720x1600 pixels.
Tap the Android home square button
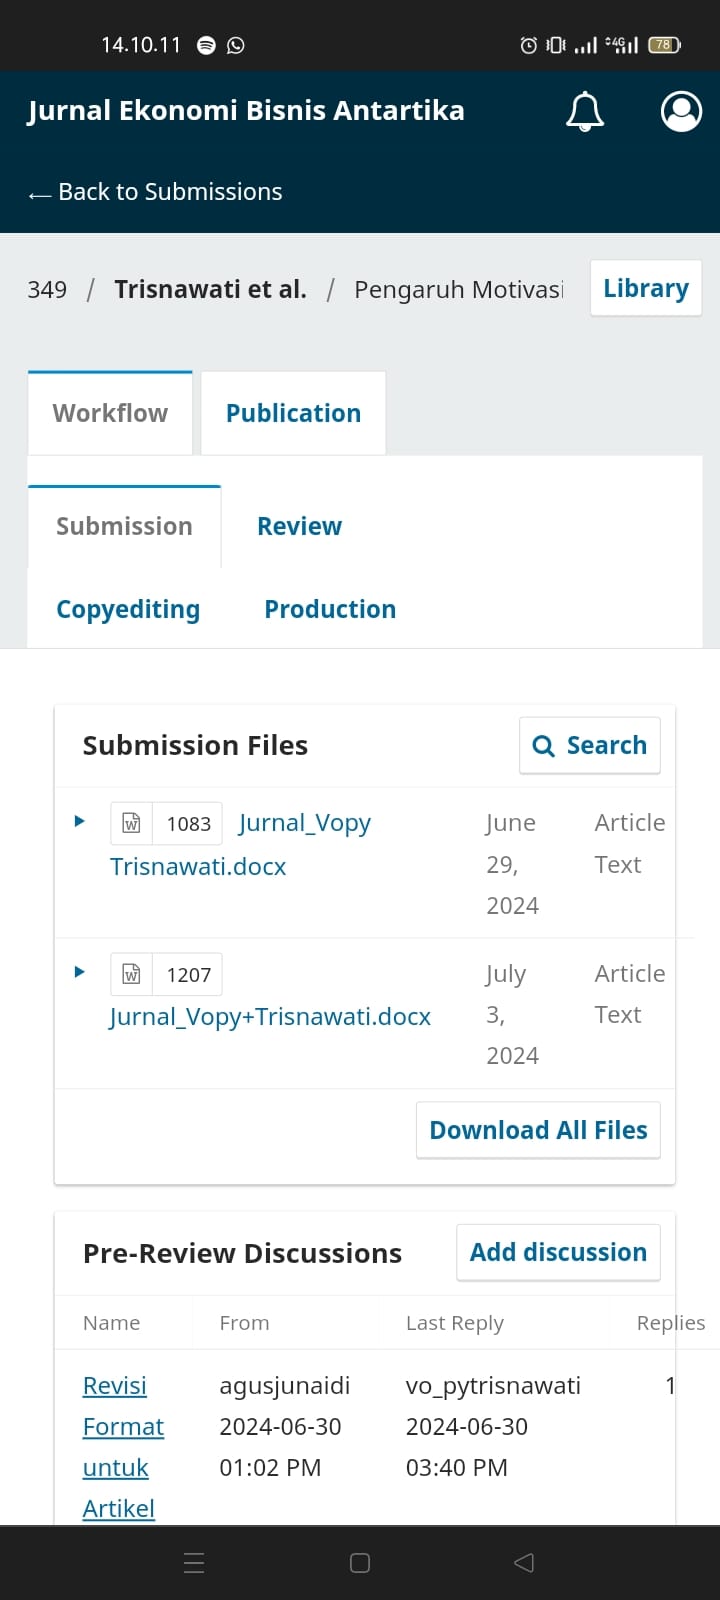click(x=360, y=1562)
